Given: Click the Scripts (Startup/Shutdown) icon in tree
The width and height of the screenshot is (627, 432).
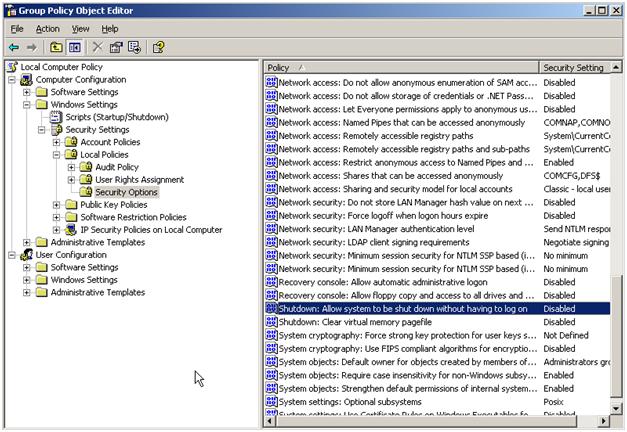Looking at the screenshot, I should tap(56, 117).
